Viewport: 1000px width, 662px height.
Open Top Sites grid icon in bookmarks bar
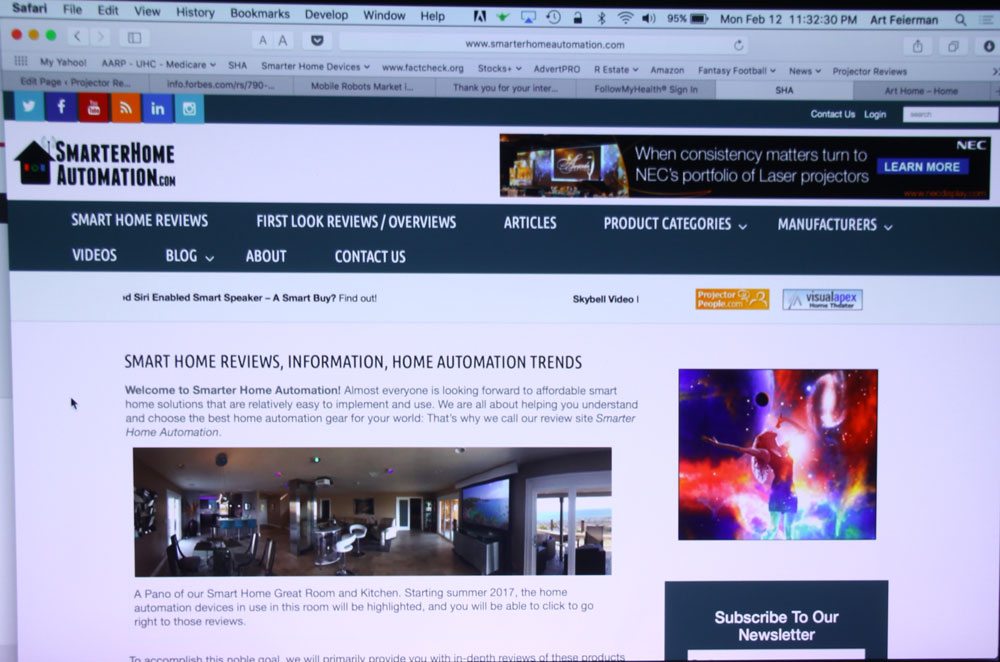21,61
